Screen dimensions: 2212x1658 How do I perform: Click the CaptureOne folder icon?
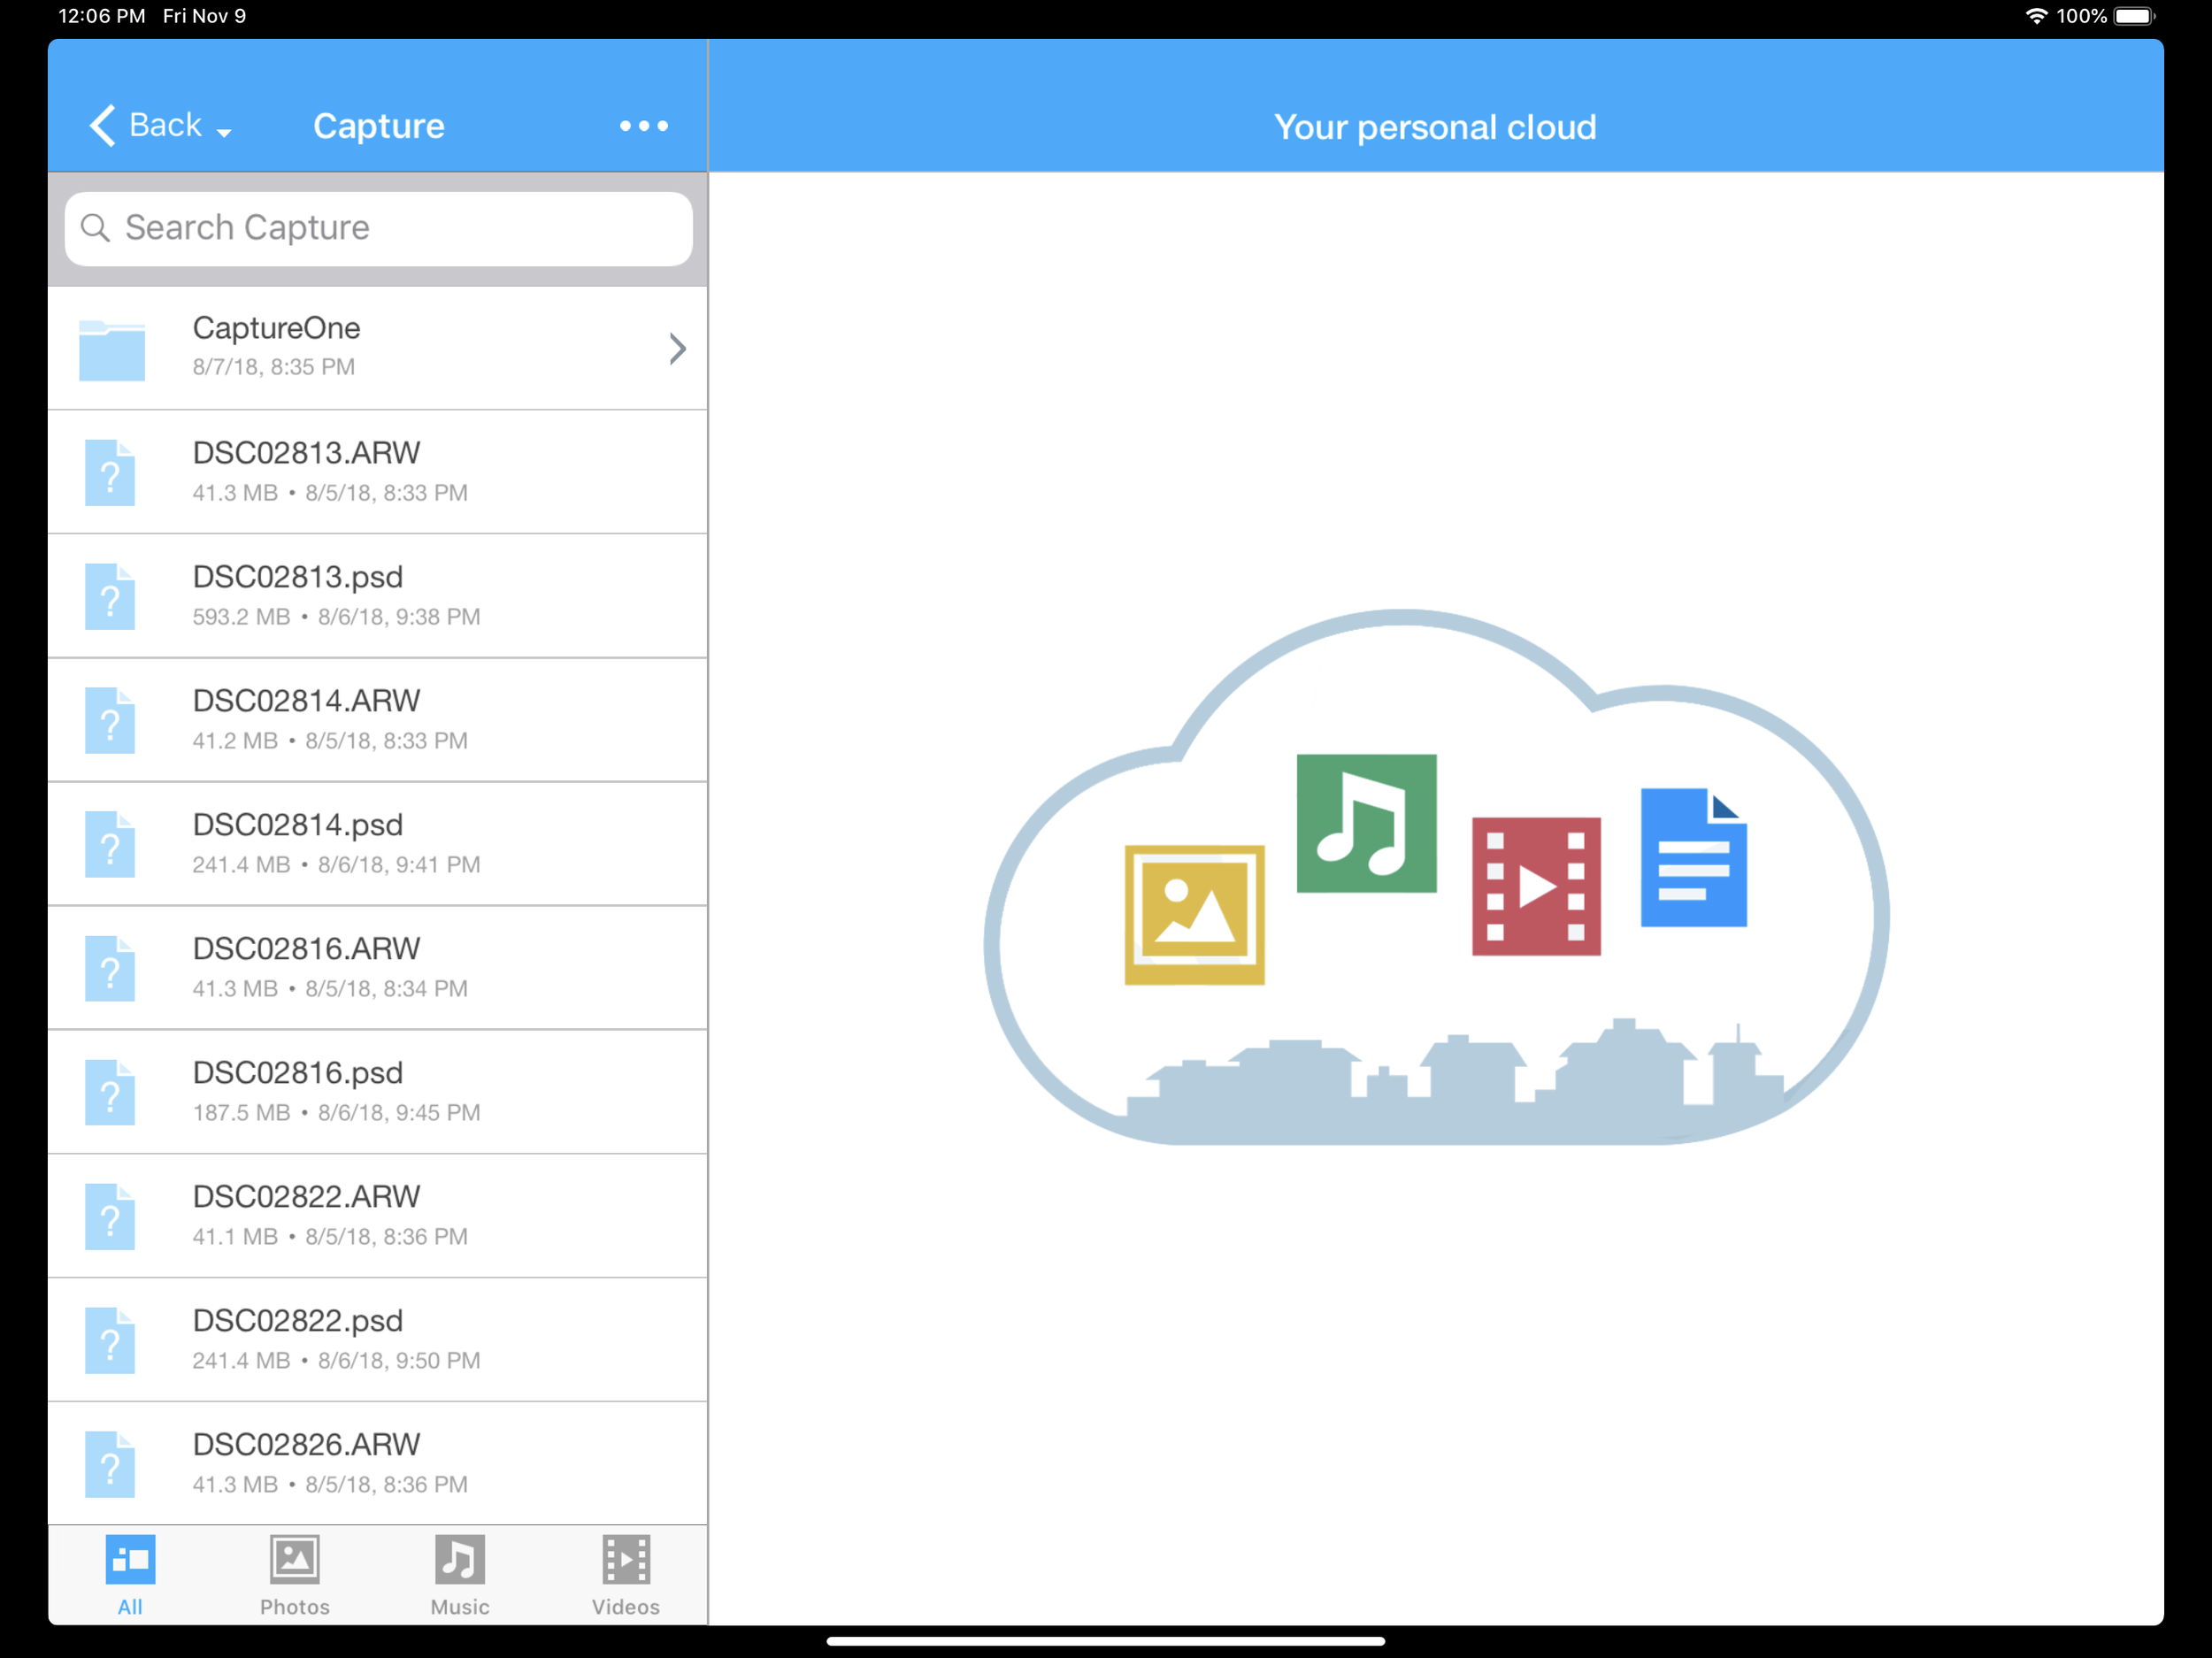(x=111, y=349)
